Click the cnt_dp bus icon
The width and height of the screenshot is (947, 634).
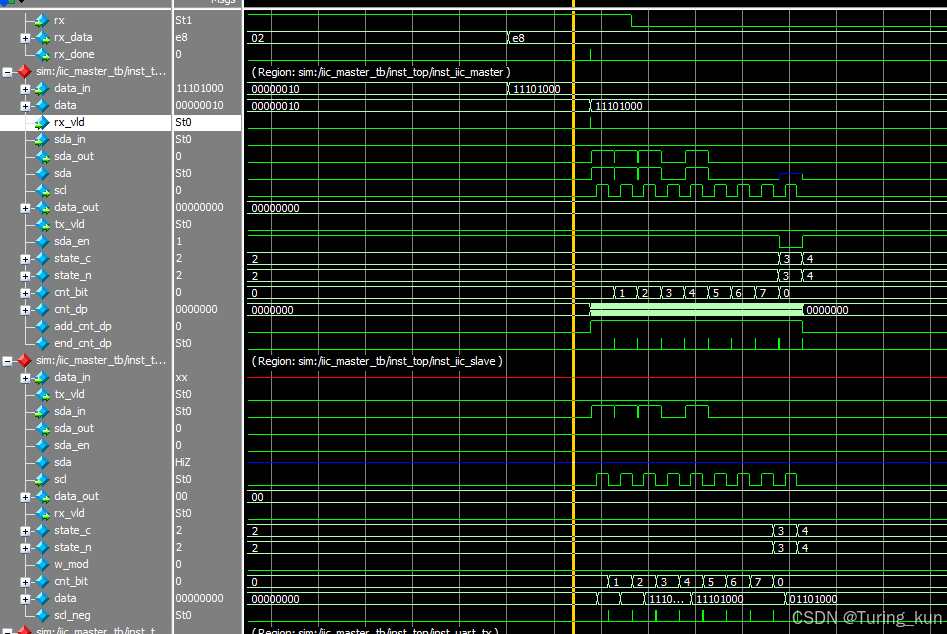(x=42, y=309)
